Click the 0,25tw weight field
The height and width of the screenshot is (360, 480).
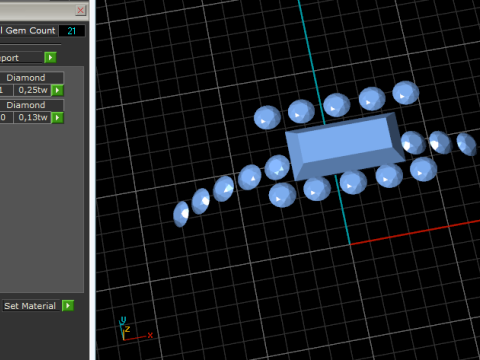click(32, 90)
